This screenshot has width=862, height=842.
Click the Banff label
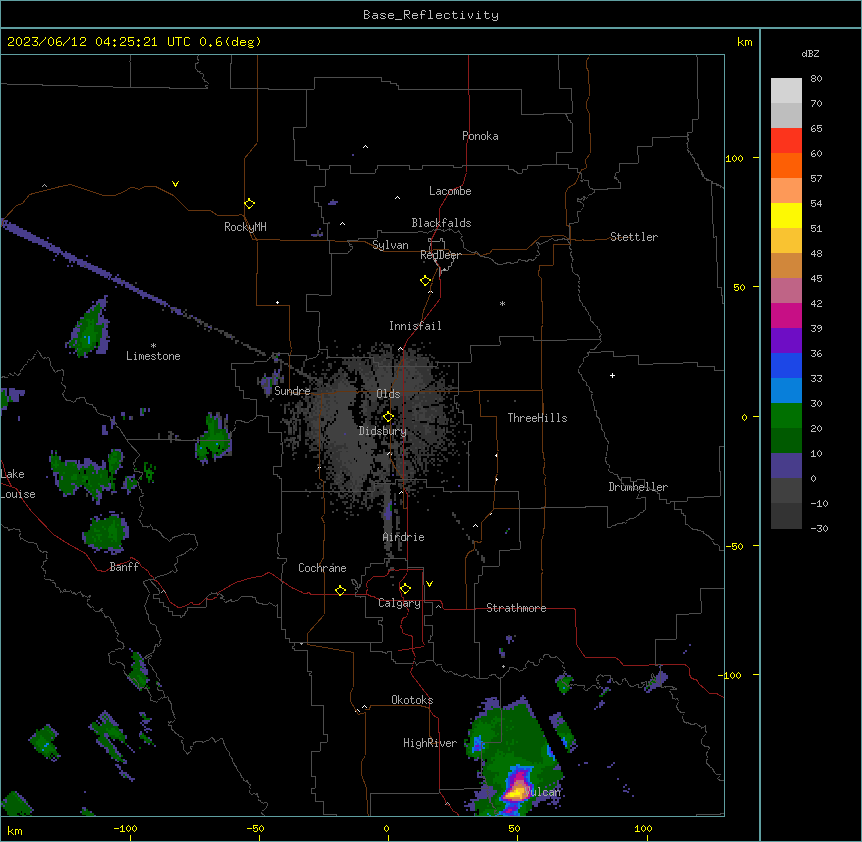point(124,567)
